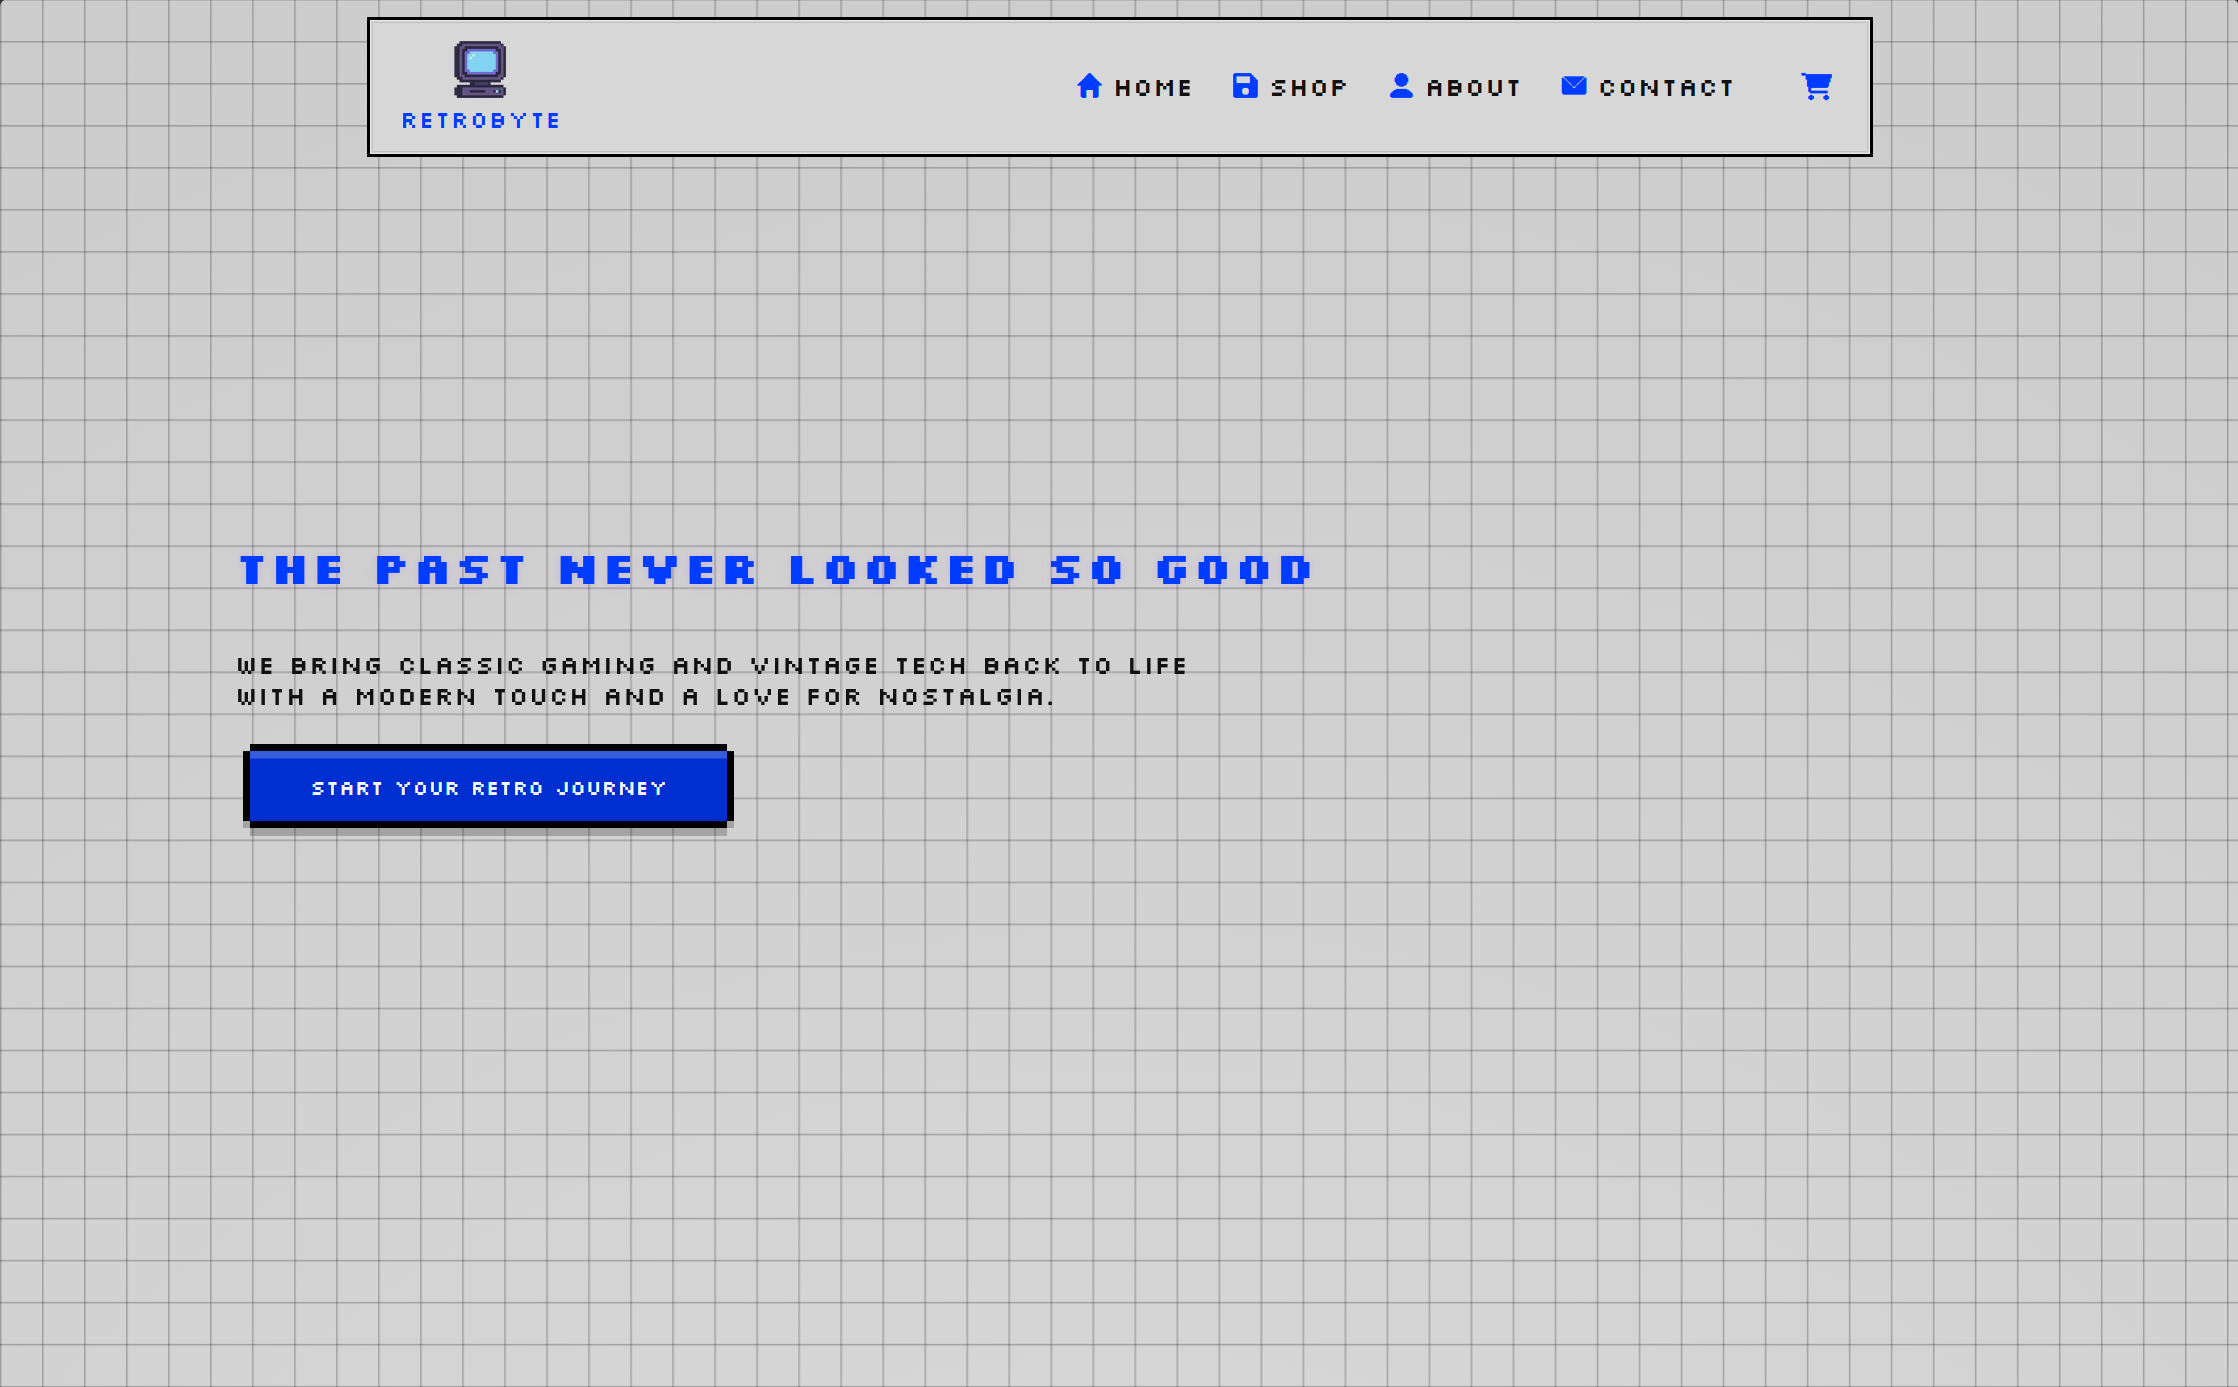2238x1387 pixels.
Task: Click the house icon beside HOME
Action: (x=1089, y=86)
